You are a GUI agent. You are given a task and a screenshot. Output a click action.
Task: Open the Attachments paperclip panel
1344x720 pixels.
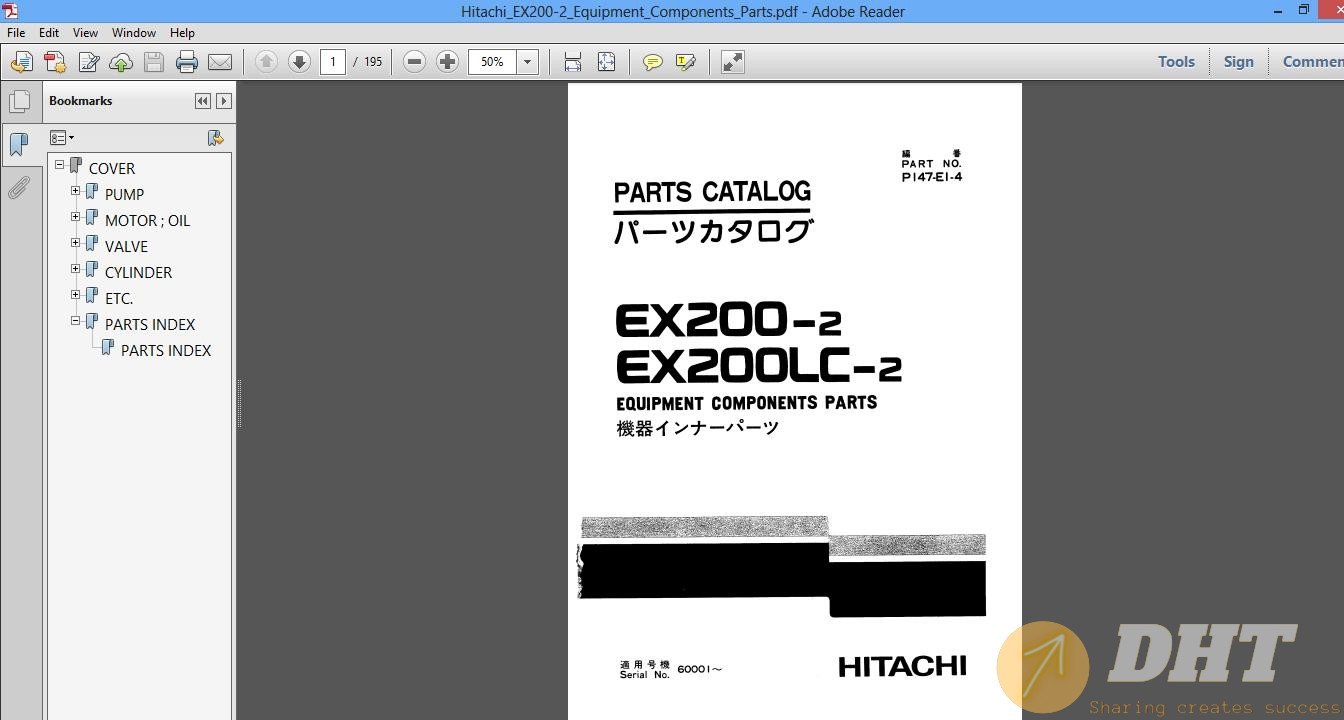click(x=19, y=187)
